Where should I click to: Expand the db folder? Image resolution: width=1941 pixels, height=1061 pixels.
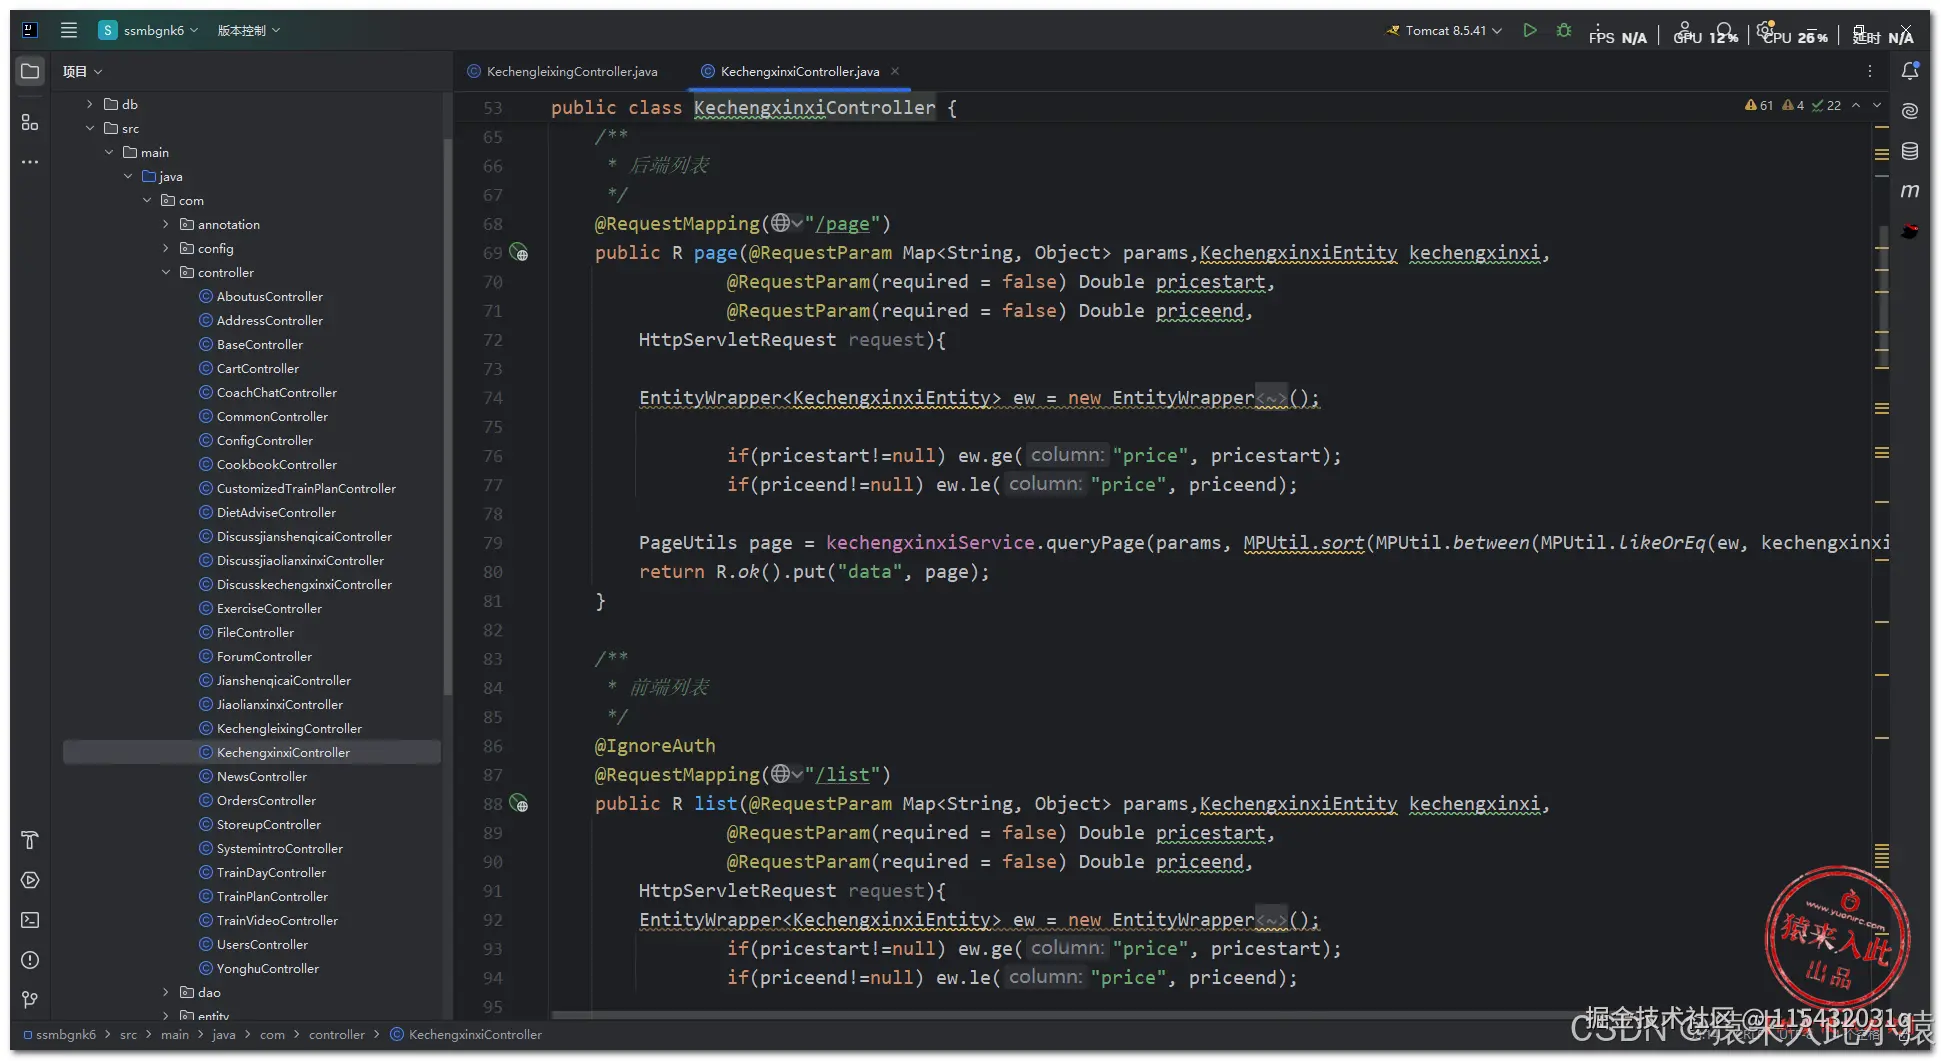coord(90,104)
